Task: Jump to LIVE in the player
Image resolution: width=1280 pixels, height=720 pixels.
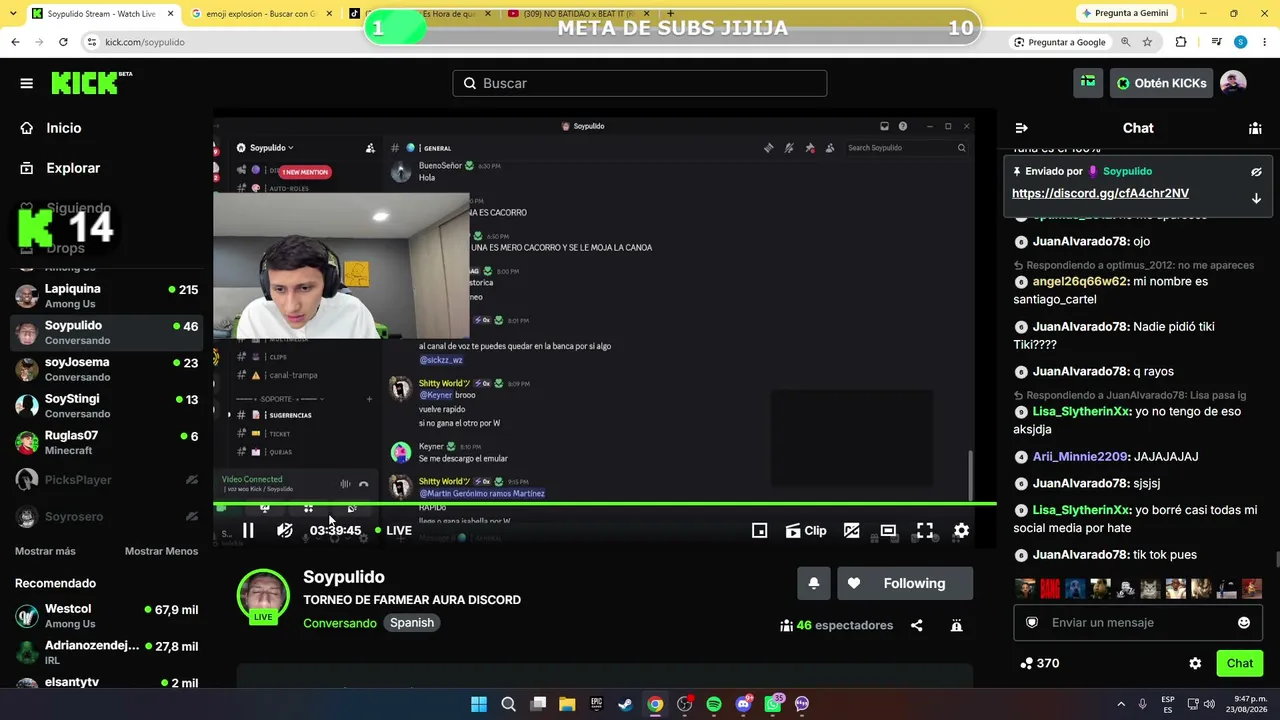Action: click(x=393, y=530)
